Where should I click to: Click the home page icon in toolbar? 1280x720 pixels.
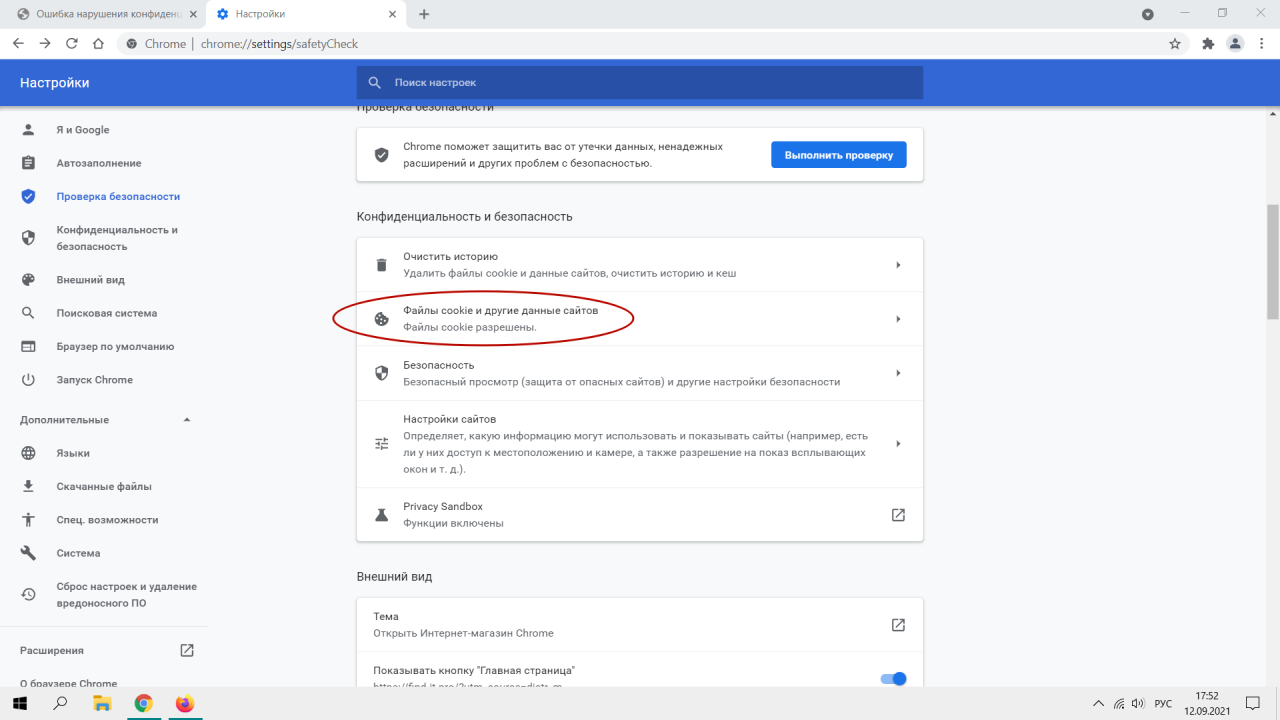tap(98, 44)
